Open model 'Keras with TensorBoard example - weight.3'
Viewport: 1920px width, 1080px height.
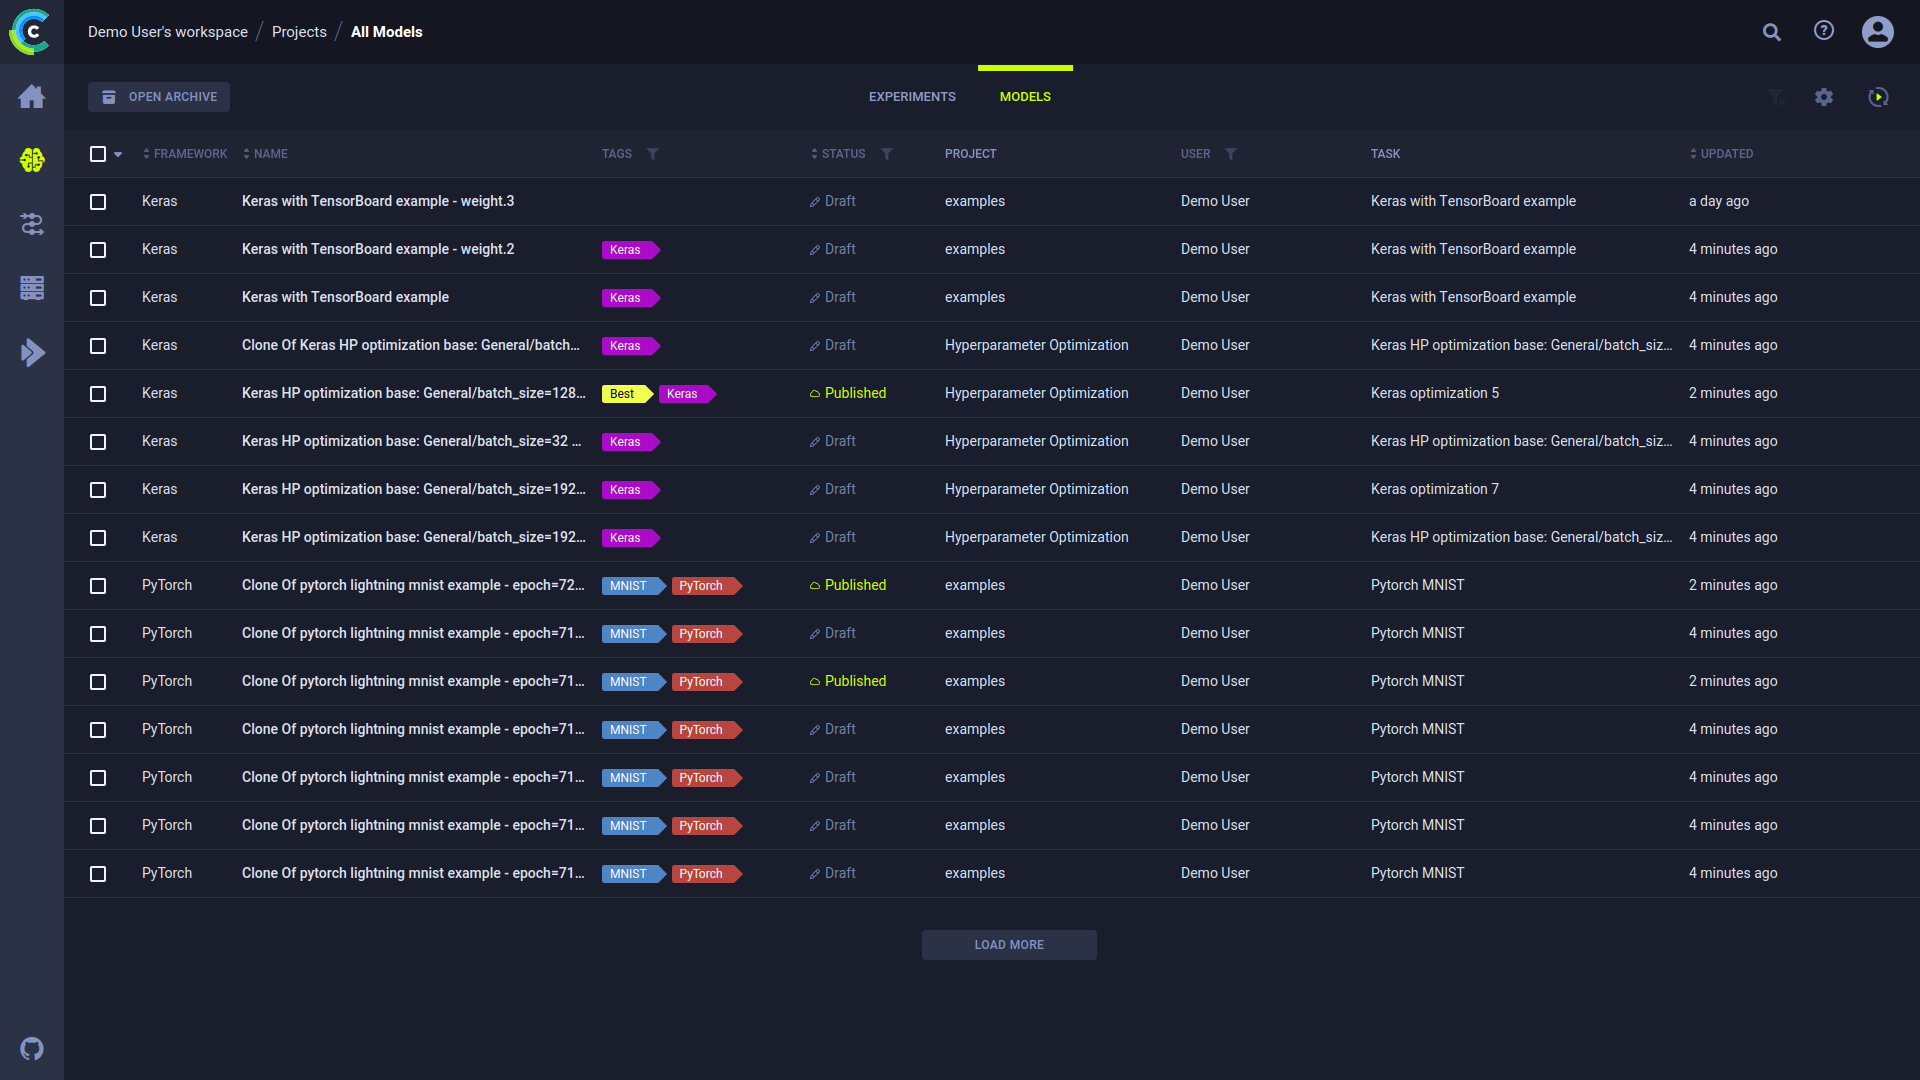[378, 201]
